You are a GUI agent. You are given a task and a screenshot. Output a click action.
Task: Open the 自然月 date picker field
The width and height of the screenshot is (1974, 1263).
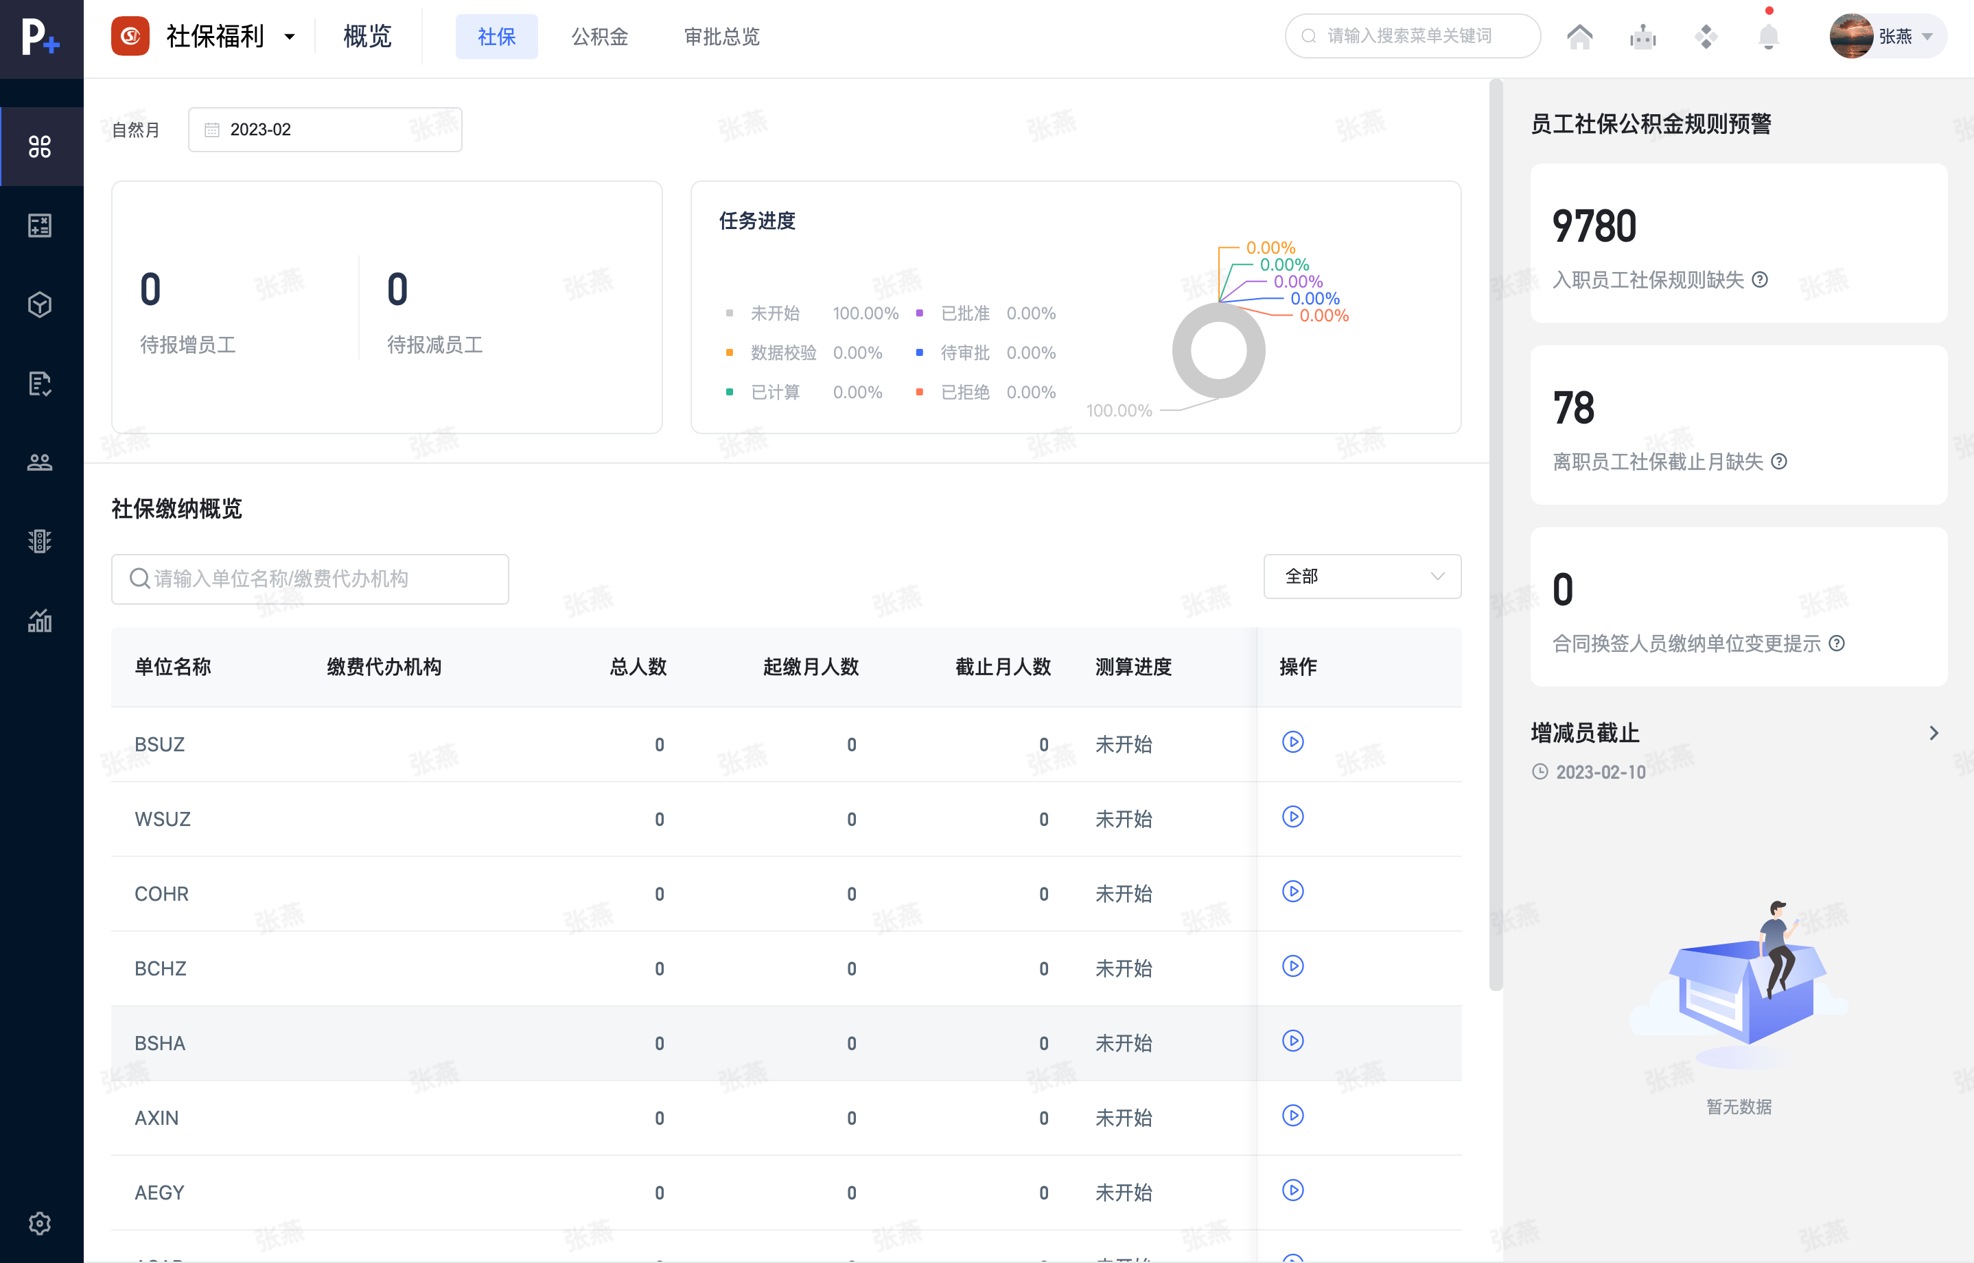[x=325, y=130]
